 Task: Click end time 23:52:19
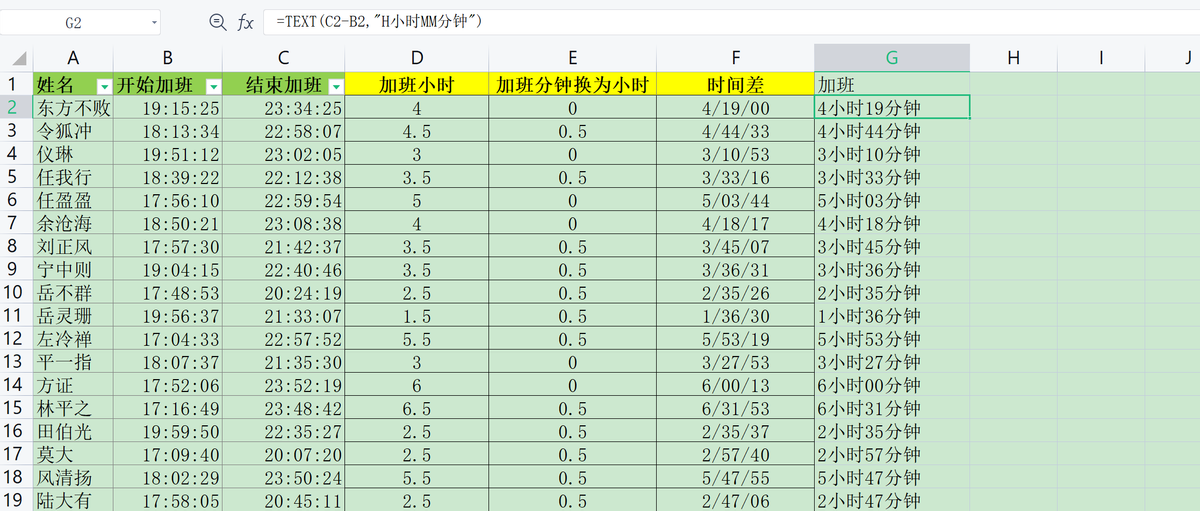(x=284, y=385)
